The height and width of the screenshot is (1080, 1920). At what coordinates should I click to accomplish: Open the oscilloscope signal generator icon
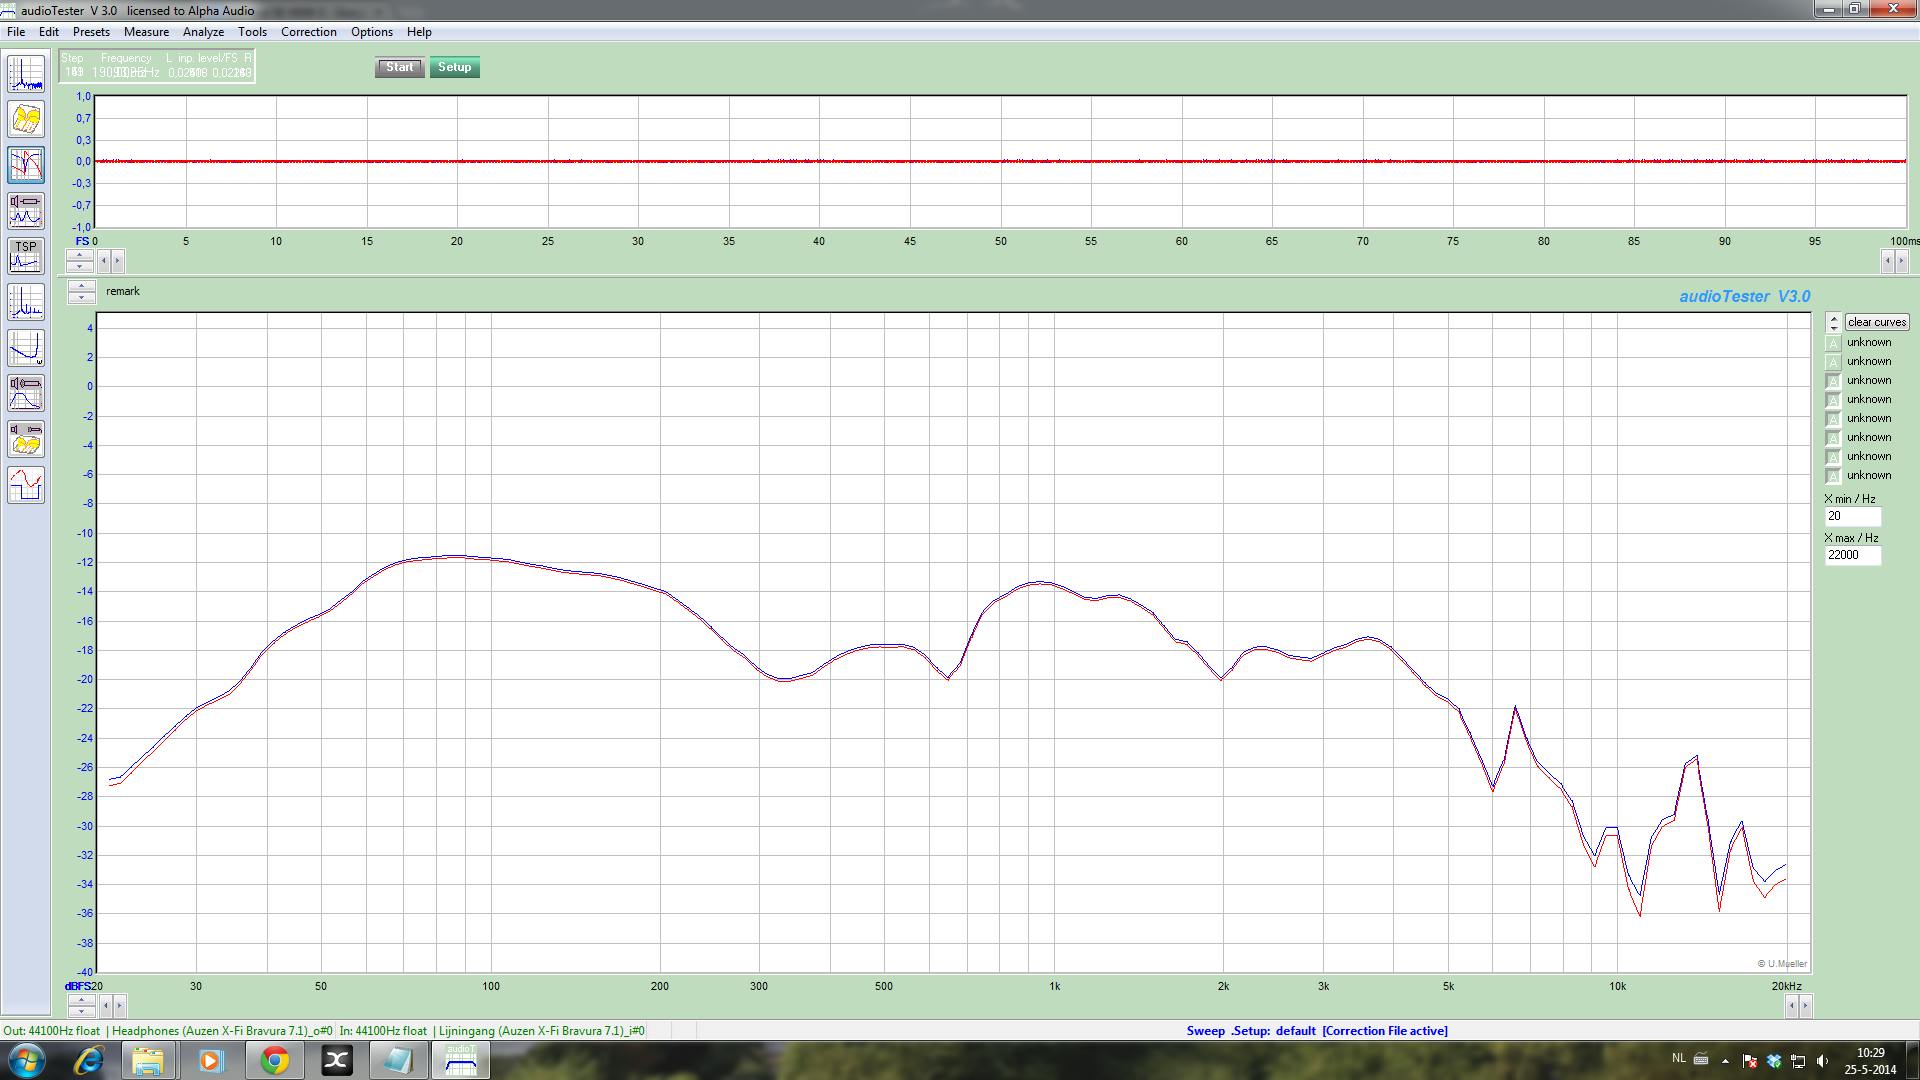[26, 485]
